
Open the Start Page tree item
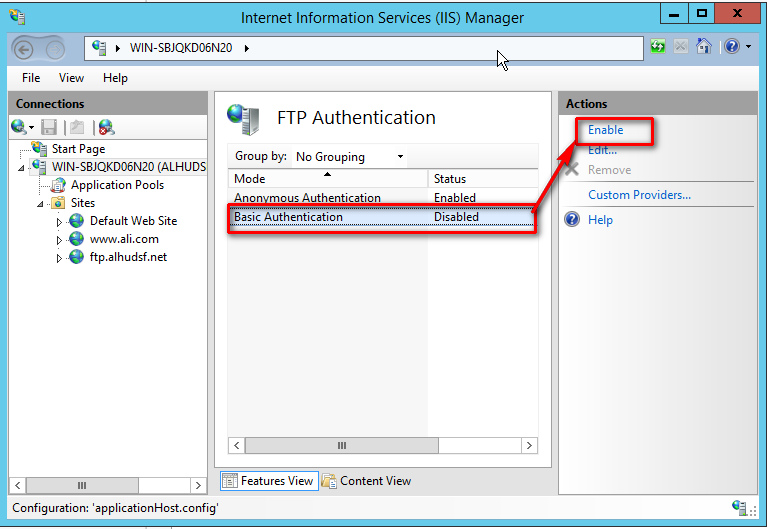(78, 149)
